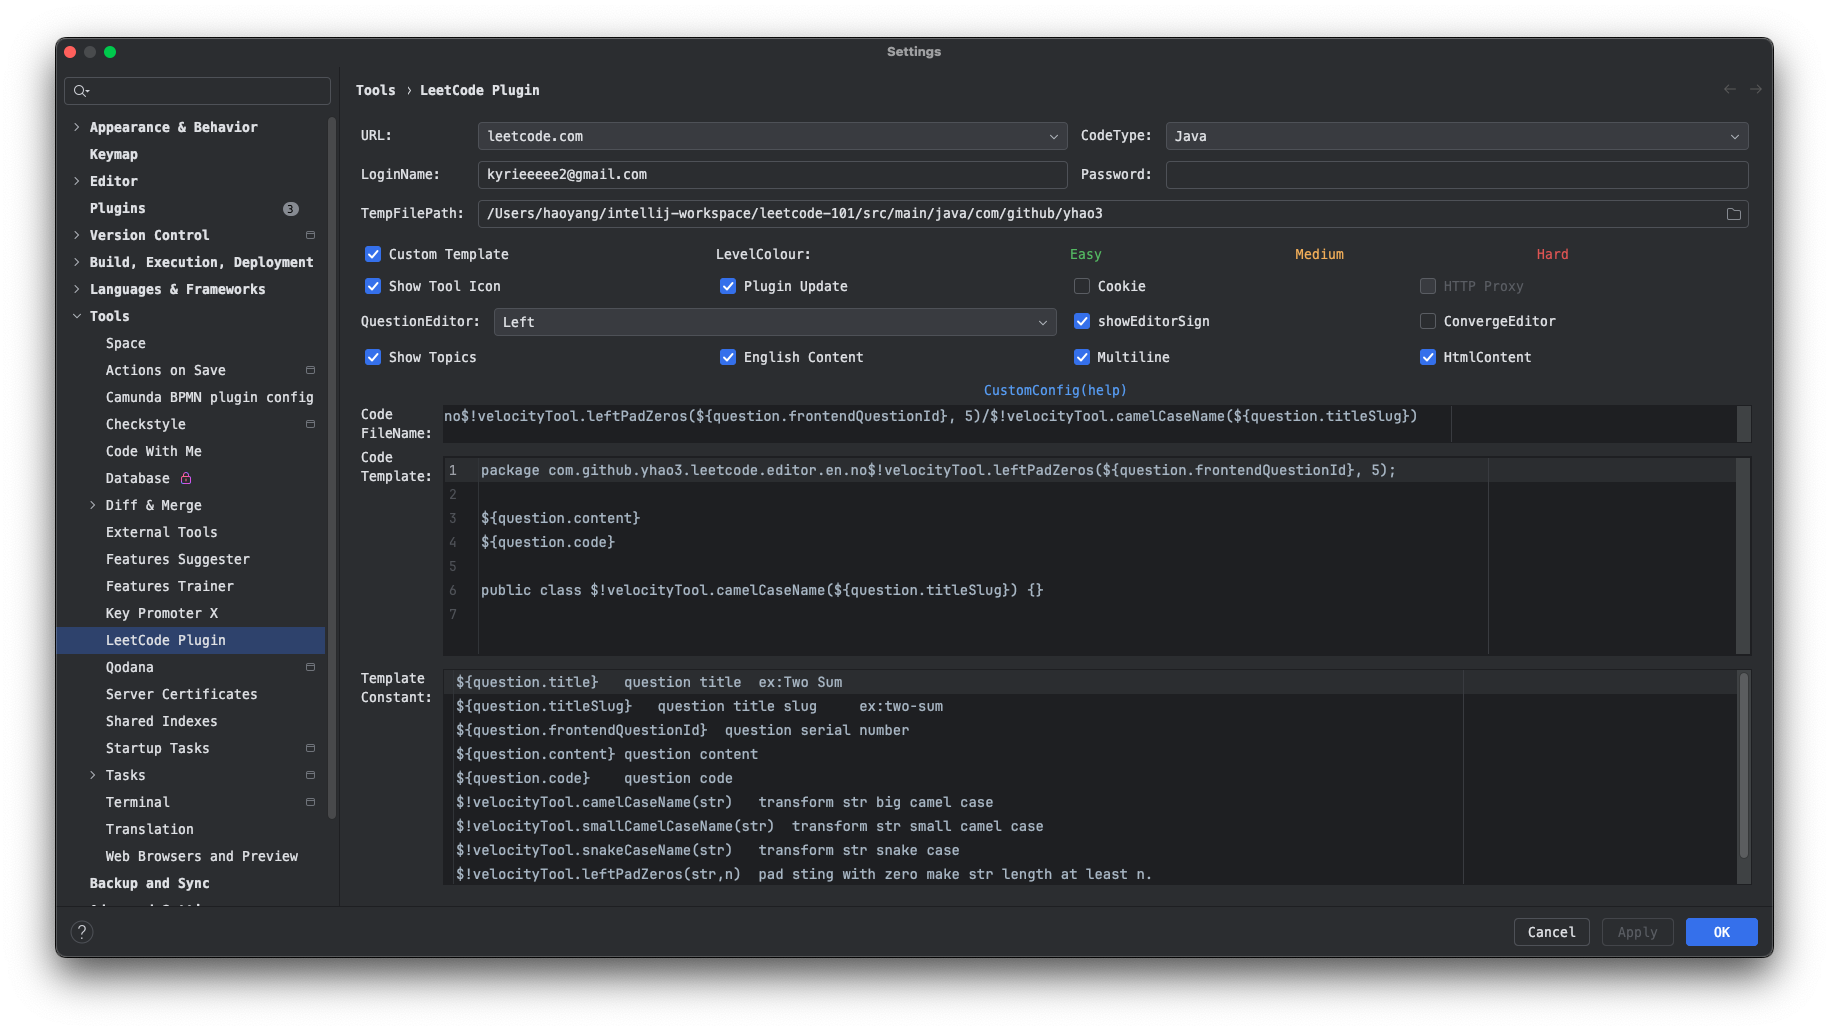Expand the Version Control node arrow

pos(77,235)
